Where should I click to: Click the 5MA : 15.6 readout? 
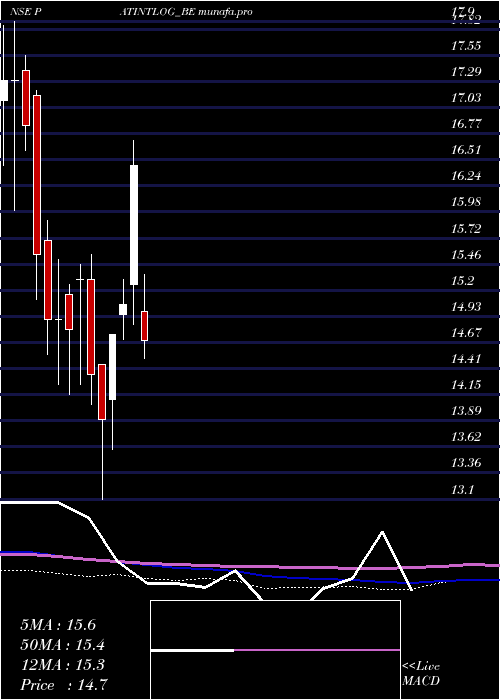pyautogui.click(x=58, y=625)
